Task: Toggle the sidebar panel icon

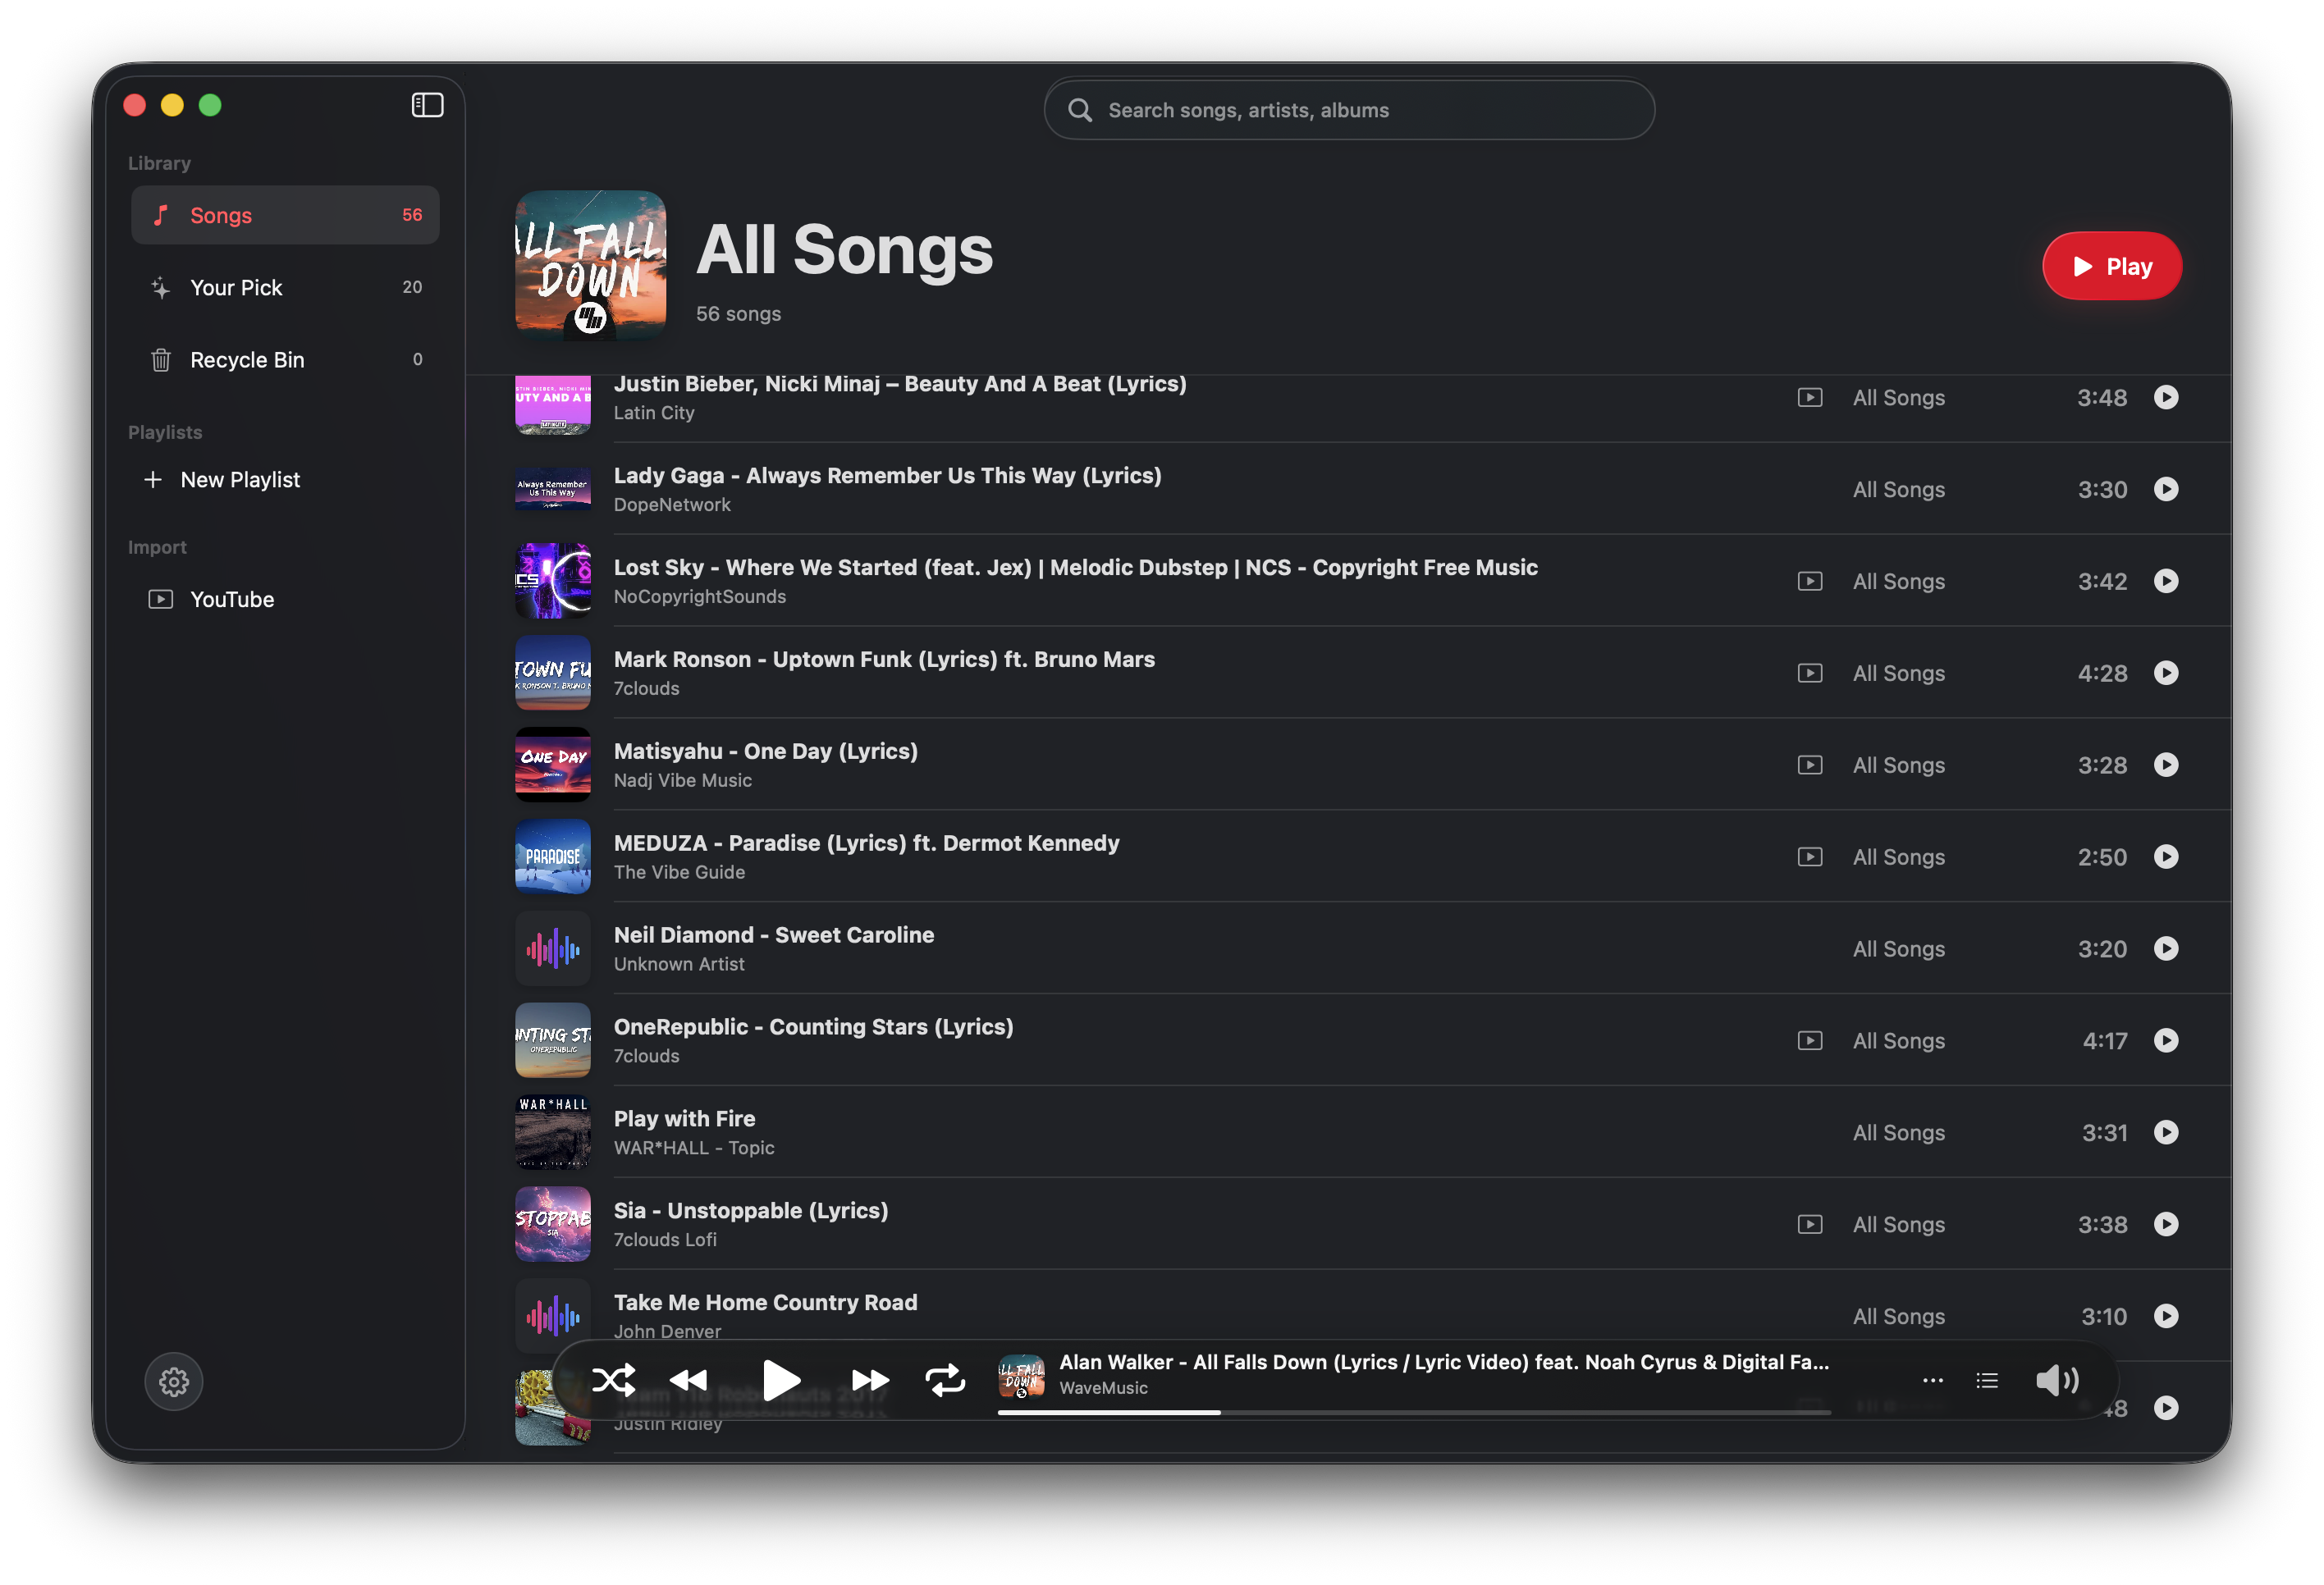Action: coord(427,105)
